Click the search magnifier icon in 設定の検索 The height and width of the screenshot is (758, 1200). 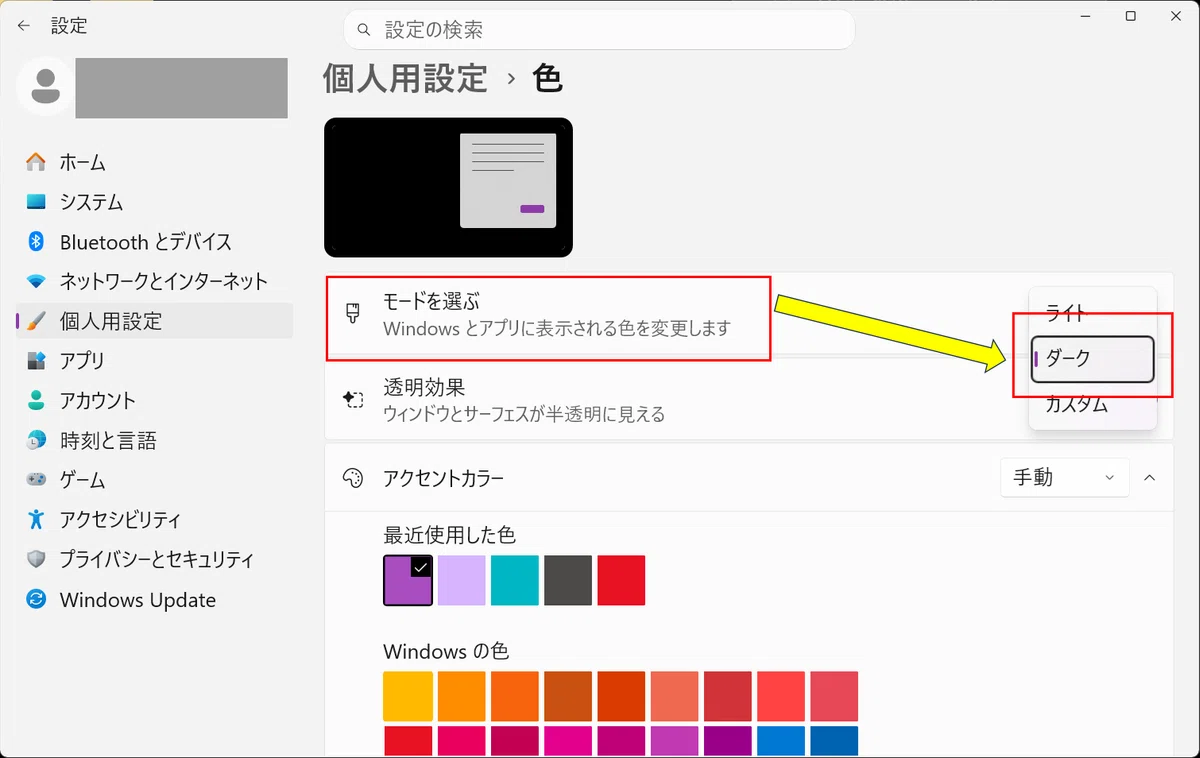tap(366, 30)
